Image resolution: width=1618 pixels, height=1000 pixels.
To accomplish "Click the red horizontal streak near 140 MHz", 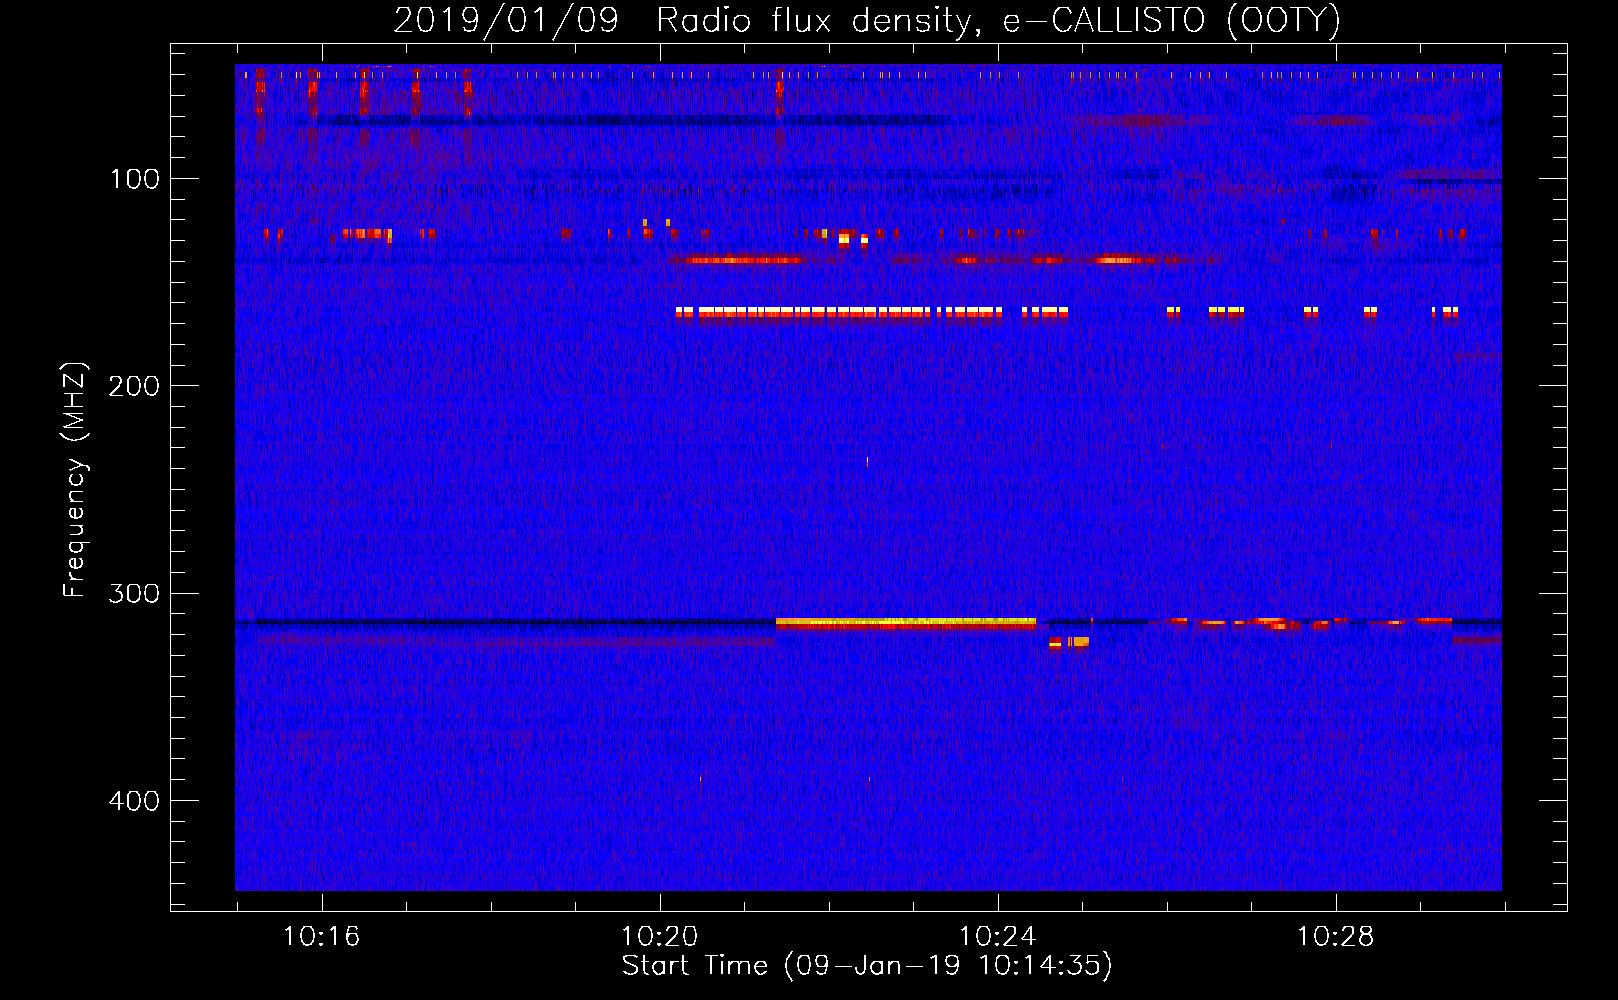I will [741, 260].
